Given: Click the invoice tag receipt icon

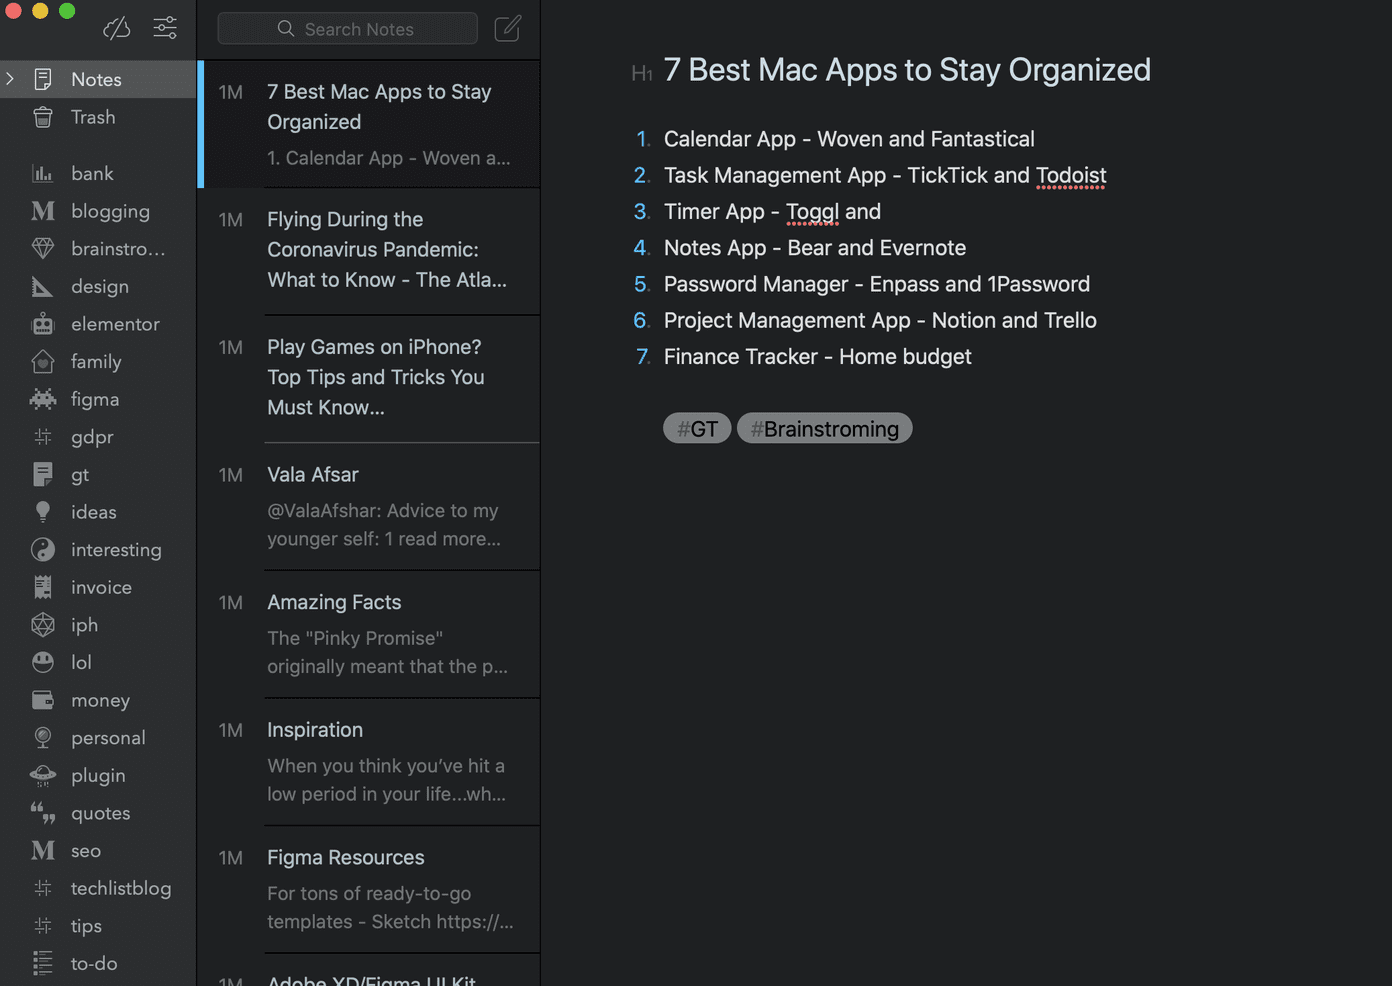Looking at the screenshot, I should pyautogui.click(x=43, y=587).
